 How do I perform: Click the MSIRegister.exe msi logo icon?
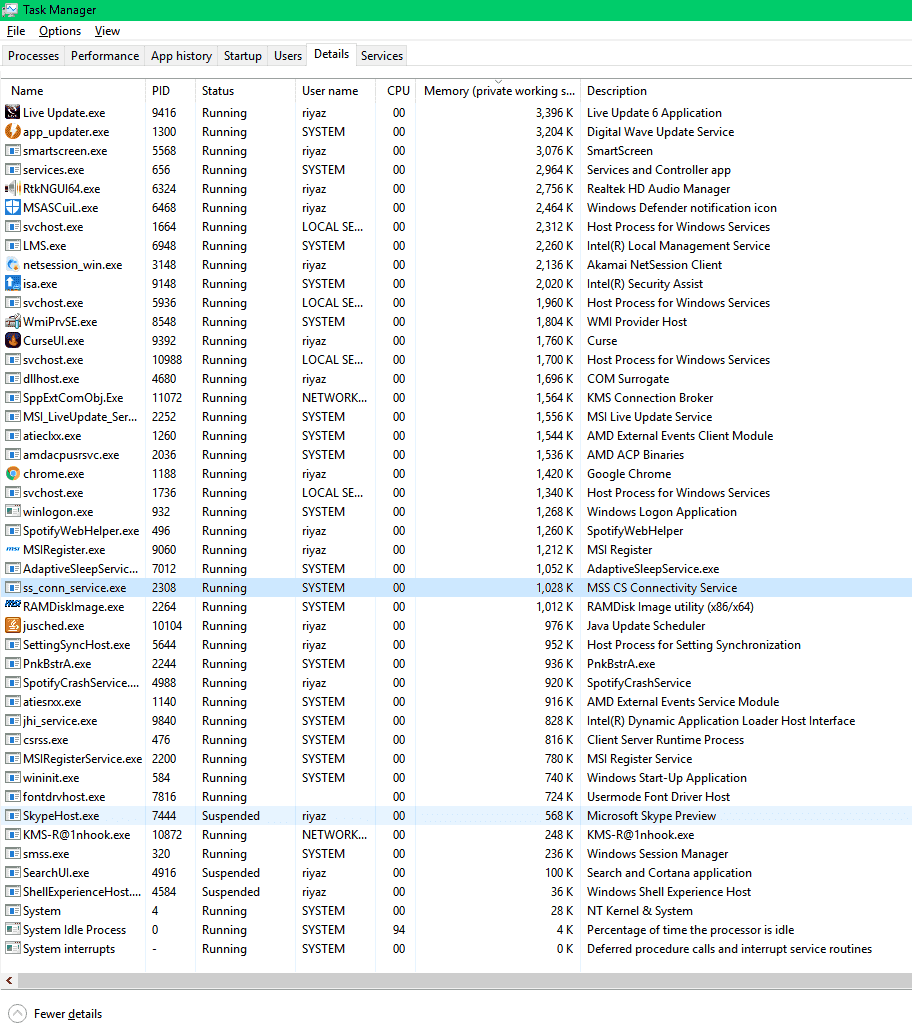(x=13, y=549)
